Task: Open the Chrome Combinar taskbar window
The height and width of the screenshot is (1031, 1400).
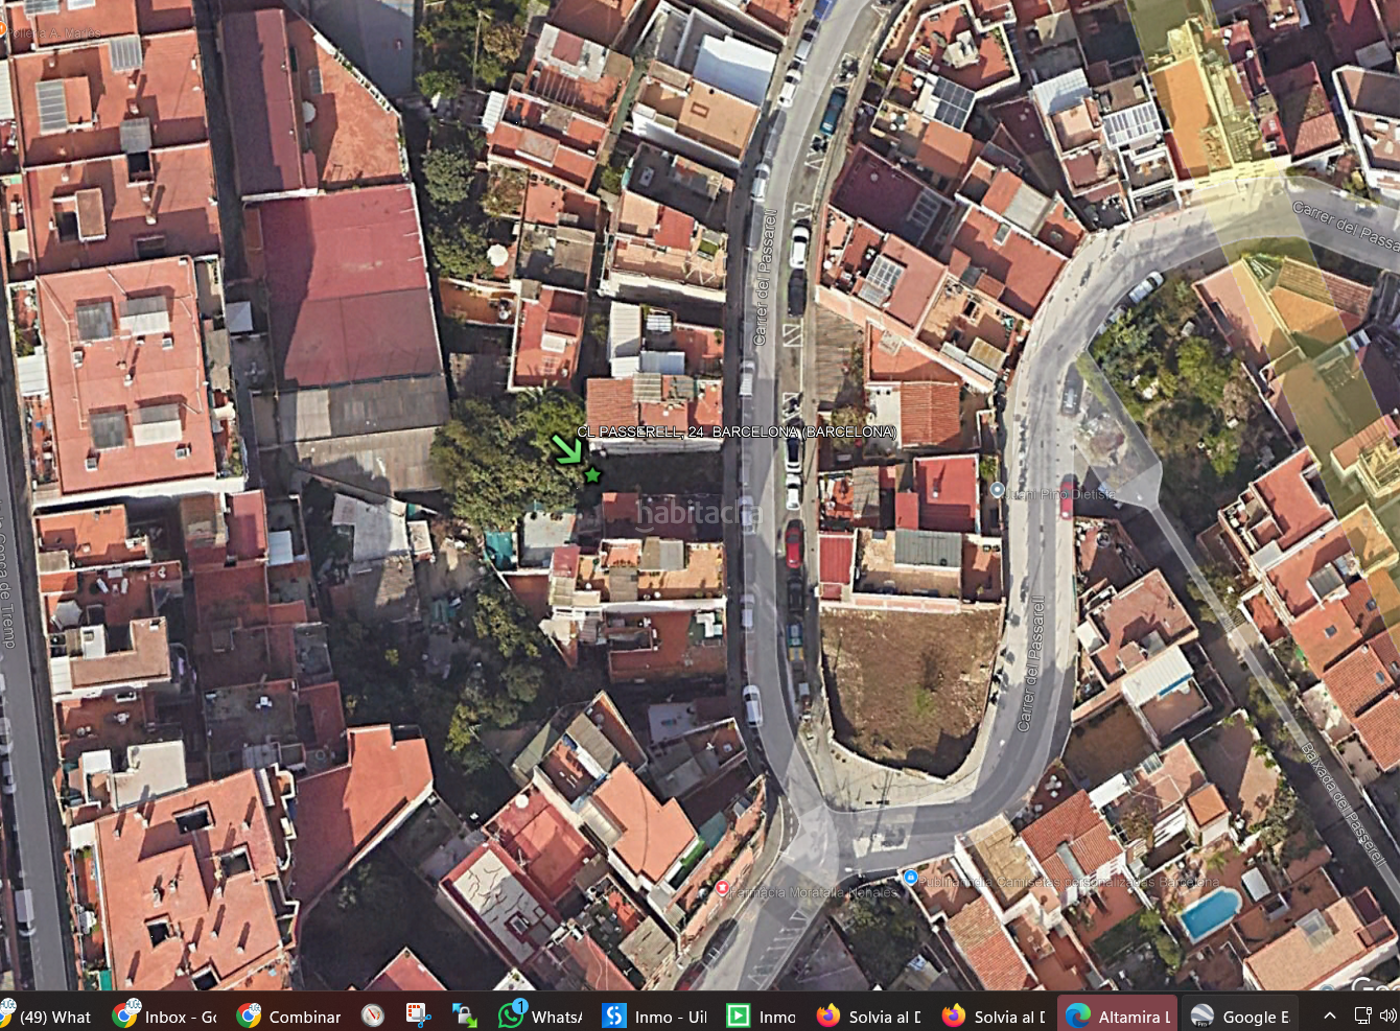Action: (x=290, y=1016)
